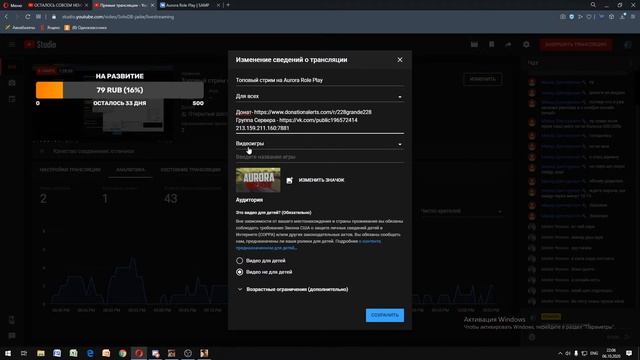Click the address bar URL studio.youtube.com

click(118, 17)
